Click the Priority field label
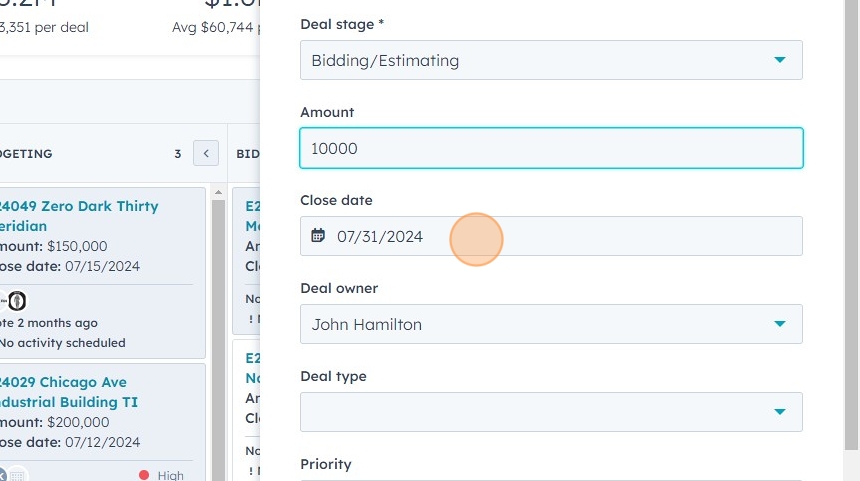This screenshot has height=481, width=860. point(325,464)
